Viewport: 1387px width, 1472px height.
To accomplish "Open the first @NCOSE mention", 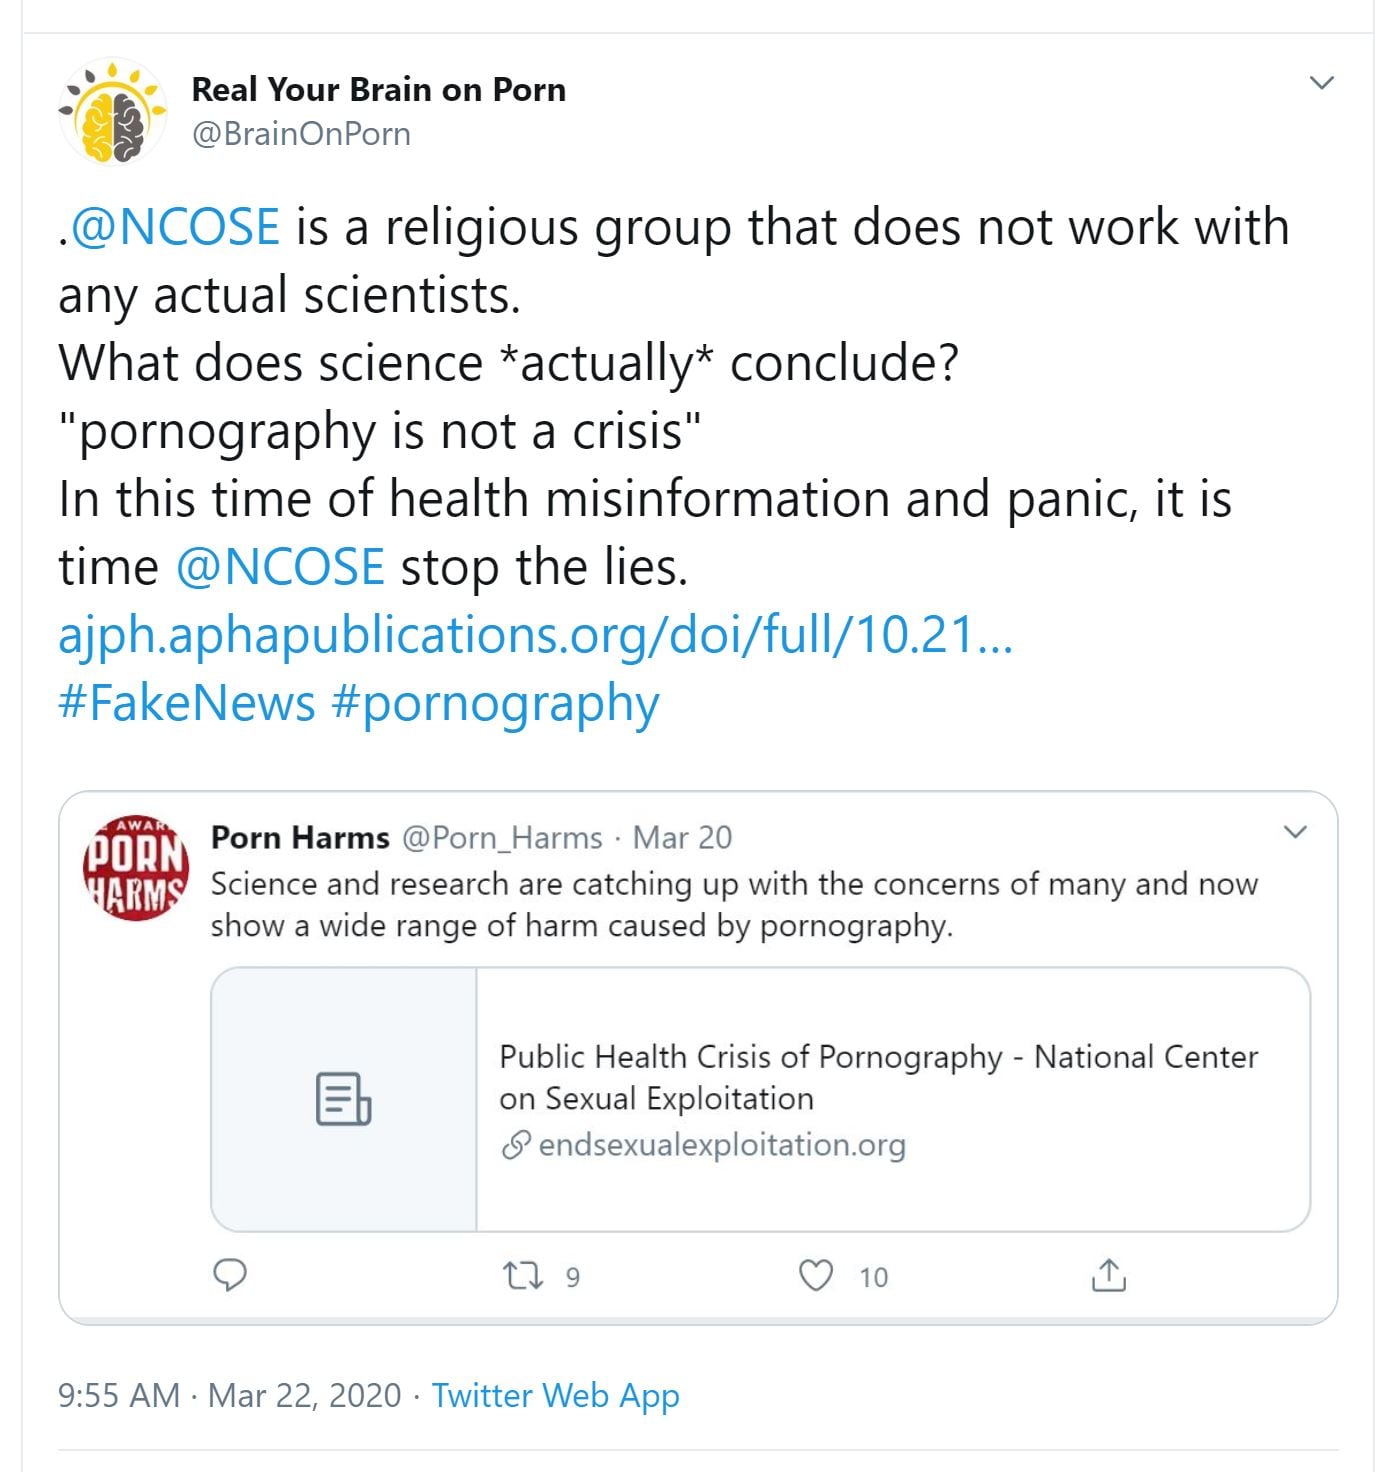I will (x=175, y=227).
